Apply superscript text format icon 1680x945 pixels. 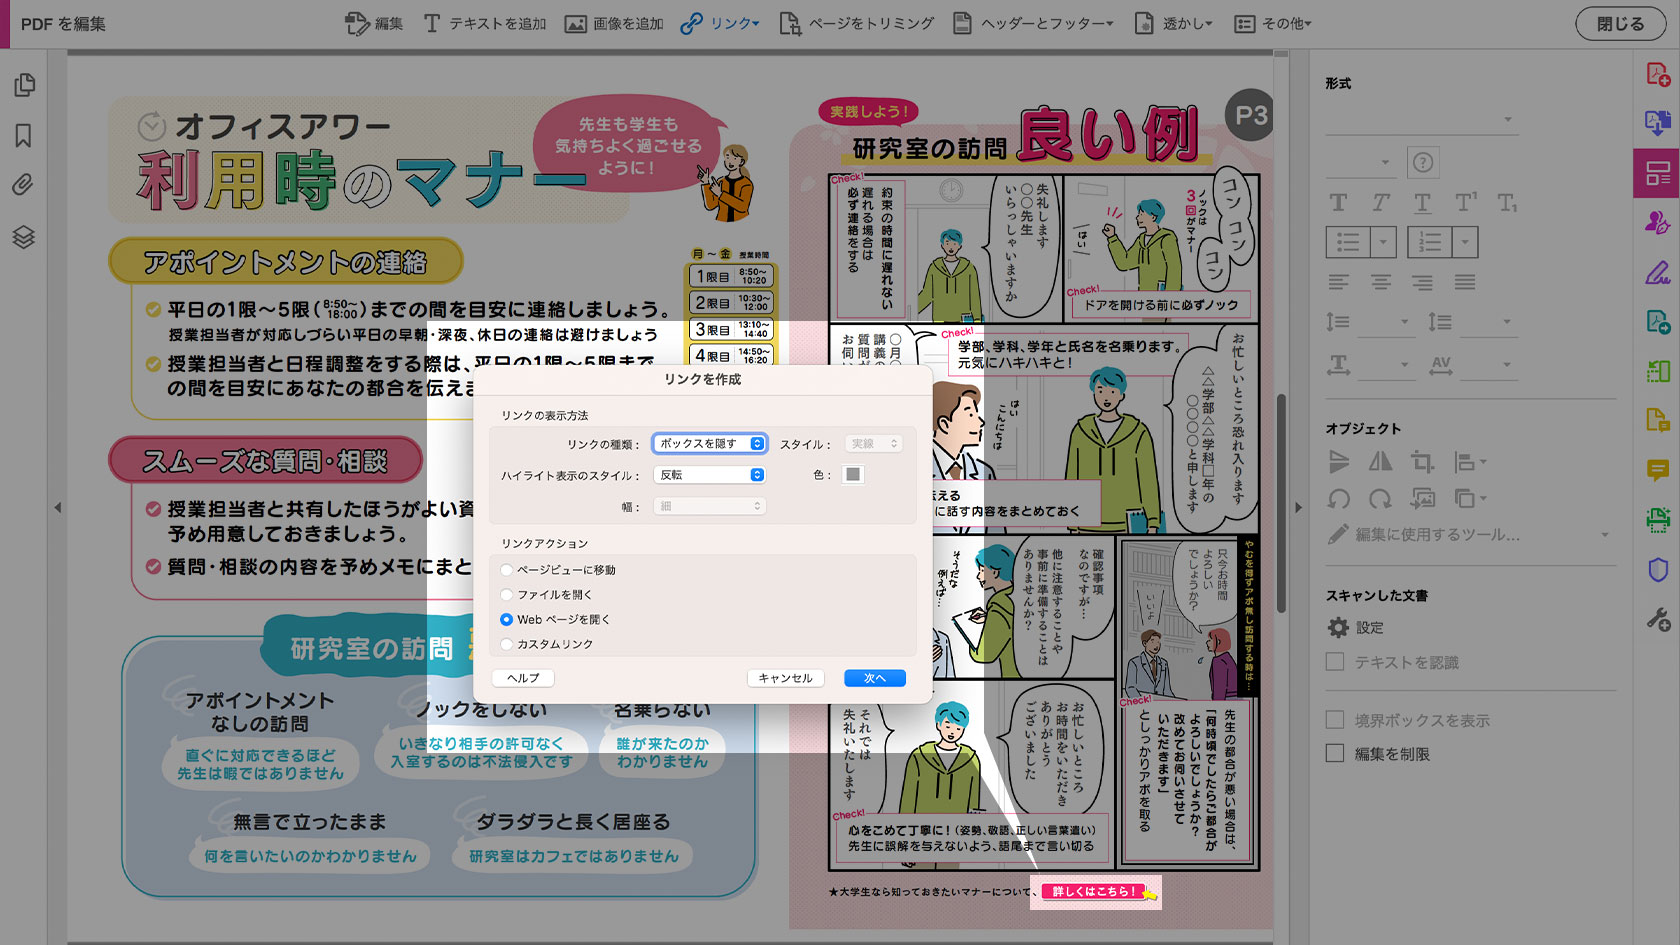coord(1465,203)
